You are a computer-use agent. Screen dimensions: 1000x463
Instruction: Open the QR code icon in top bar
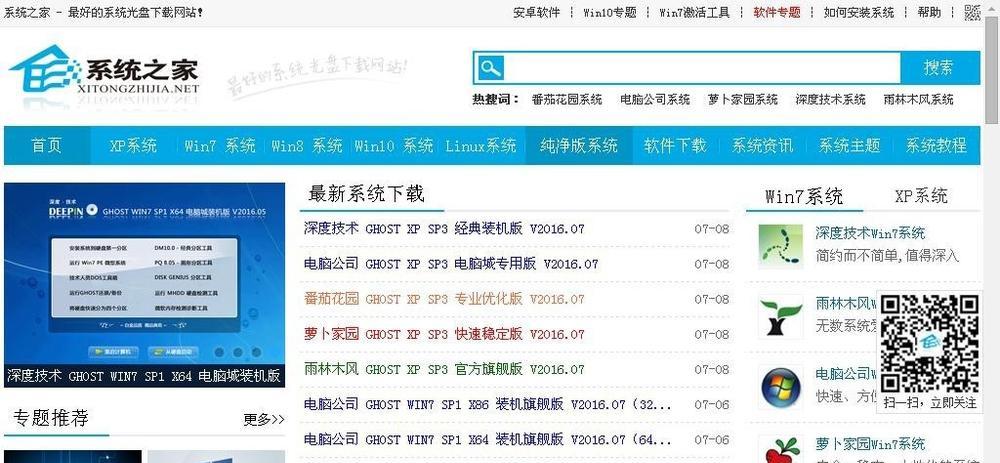pos(972,12)
